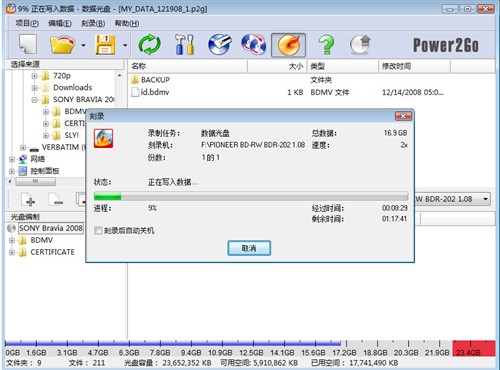The image size is (500, 370).
Task: Open the 项目(P) menu
Action: click(x=27, y=23)
